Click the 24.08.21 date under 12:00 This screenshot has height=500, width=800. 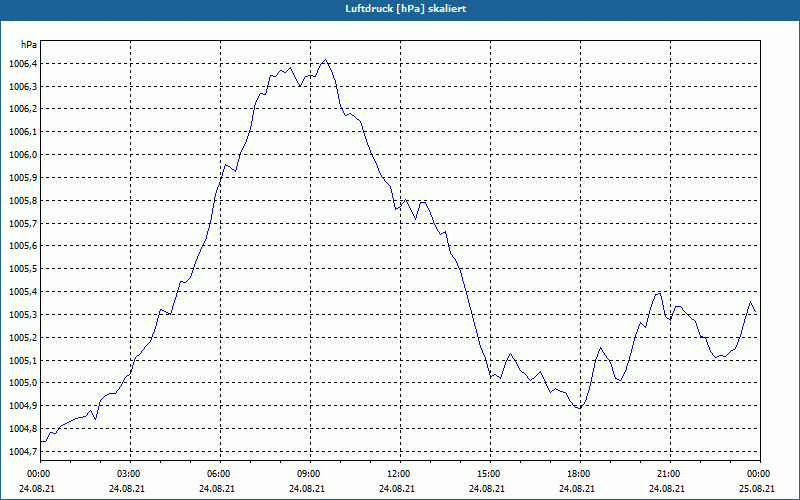(x=397, y=489)
